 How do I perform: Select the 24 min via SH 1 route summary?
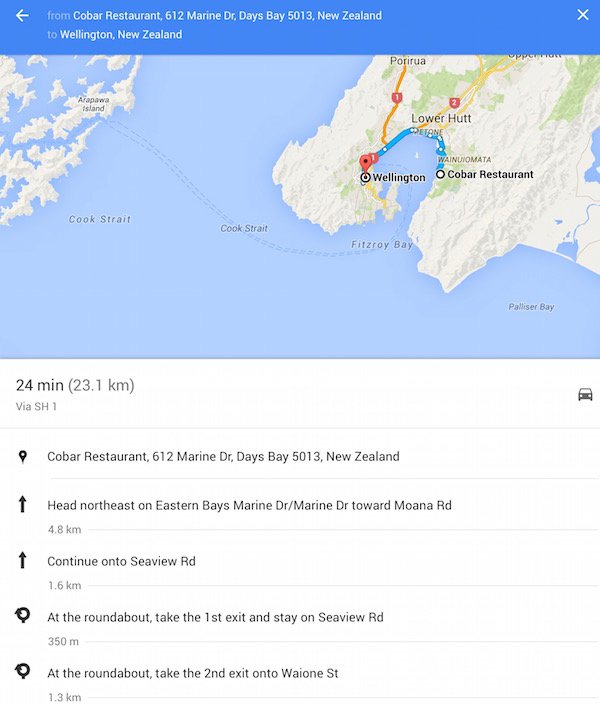point(300,394)
